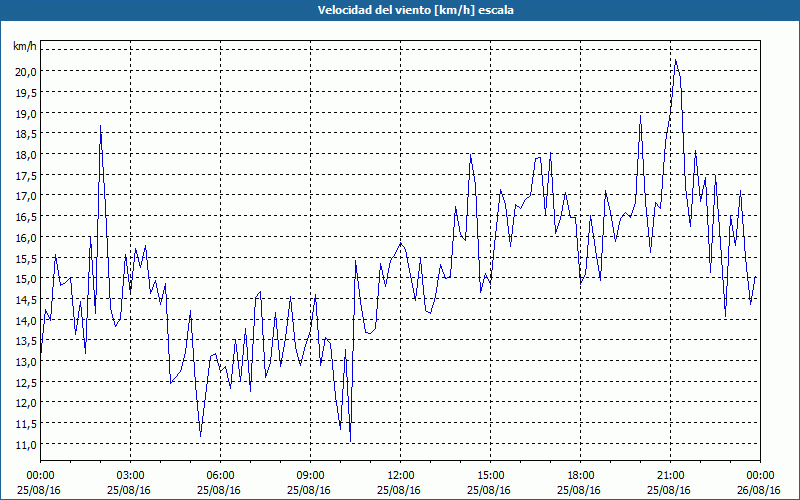Click the chart title 'Velocidad del viento [km/h] escala'
This screenshot has width=800, height=500.
tap(415, 10)
